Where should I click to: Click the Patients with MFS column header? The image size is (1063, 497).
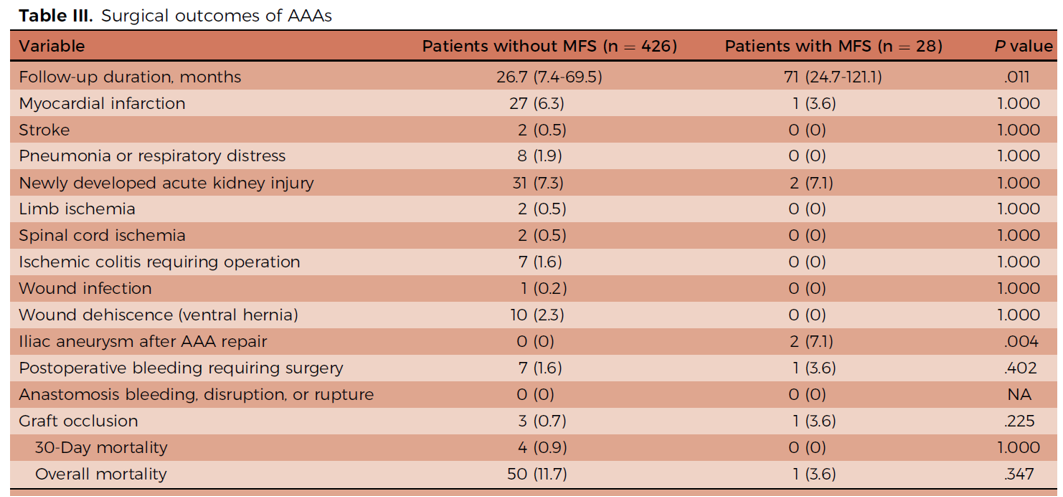pos(833,46)
